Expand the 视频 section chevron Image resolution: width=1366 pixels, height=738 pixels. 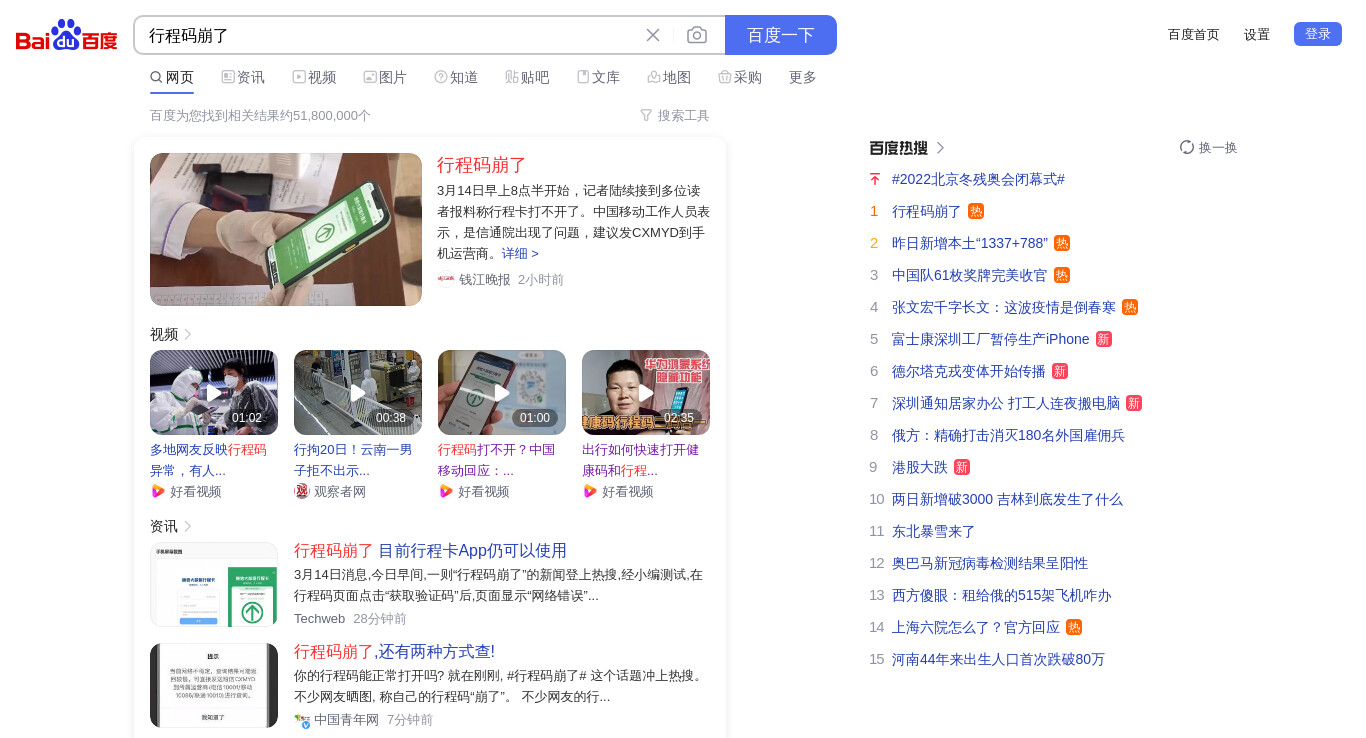point(188,334)
